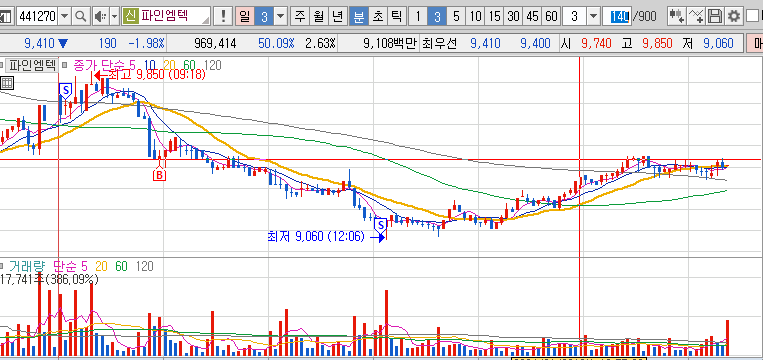Click the blue 10 price average label

tap(149, 65)
